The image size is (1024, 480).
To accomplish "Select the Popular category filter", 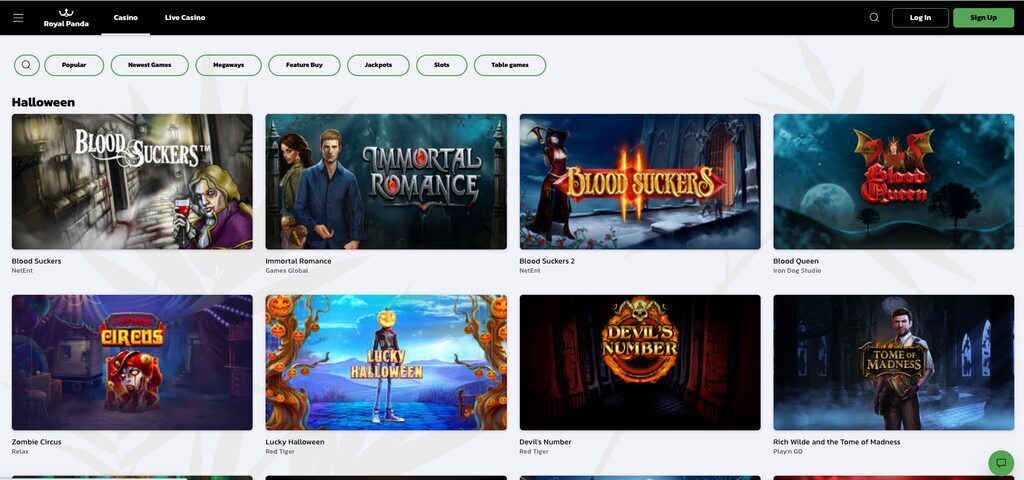I will (x=74, y=65).
